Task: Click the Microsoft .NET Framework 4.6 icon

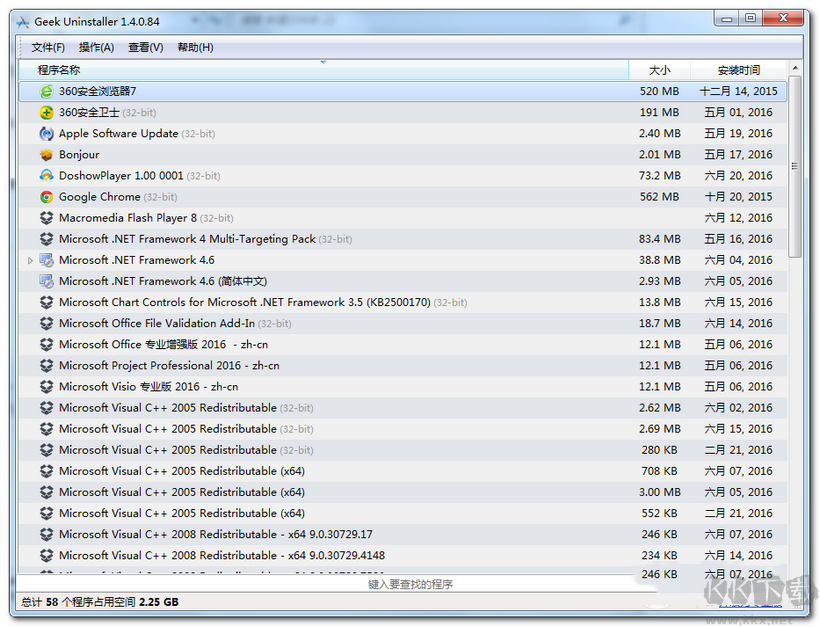Action: point(47,259)
